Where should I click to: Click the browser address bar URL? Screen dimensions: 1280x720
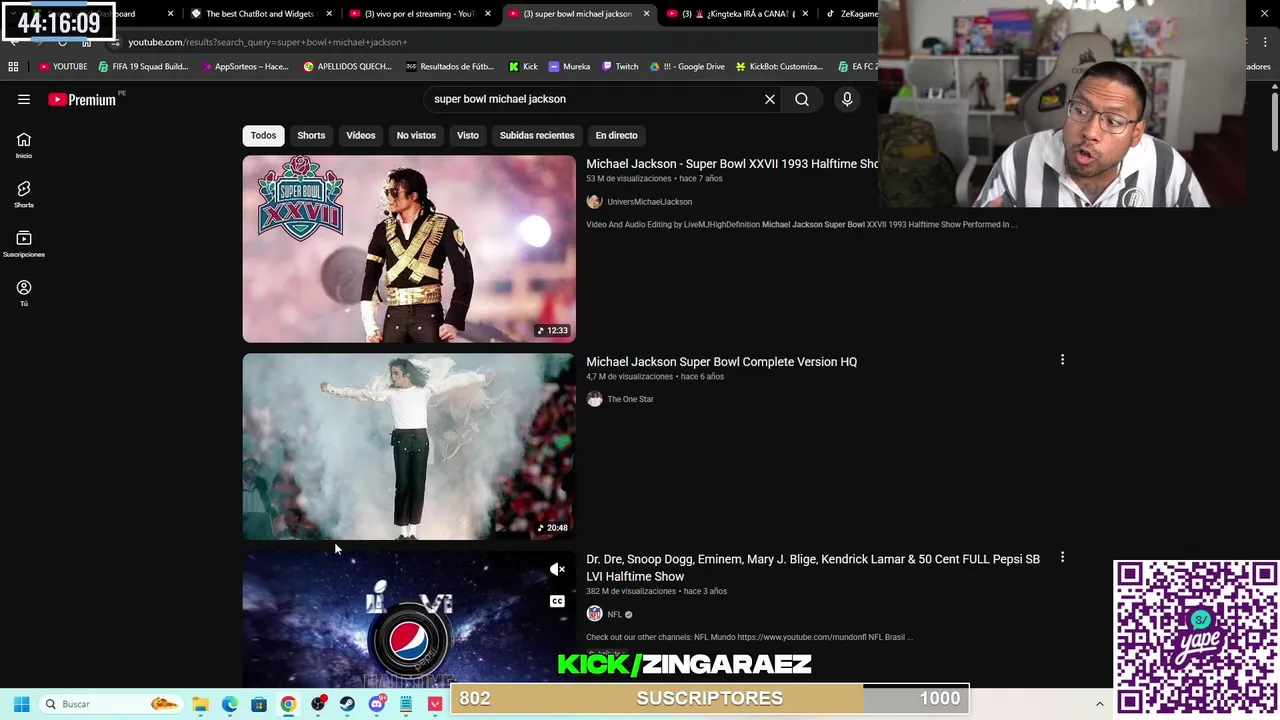(267, 42)
